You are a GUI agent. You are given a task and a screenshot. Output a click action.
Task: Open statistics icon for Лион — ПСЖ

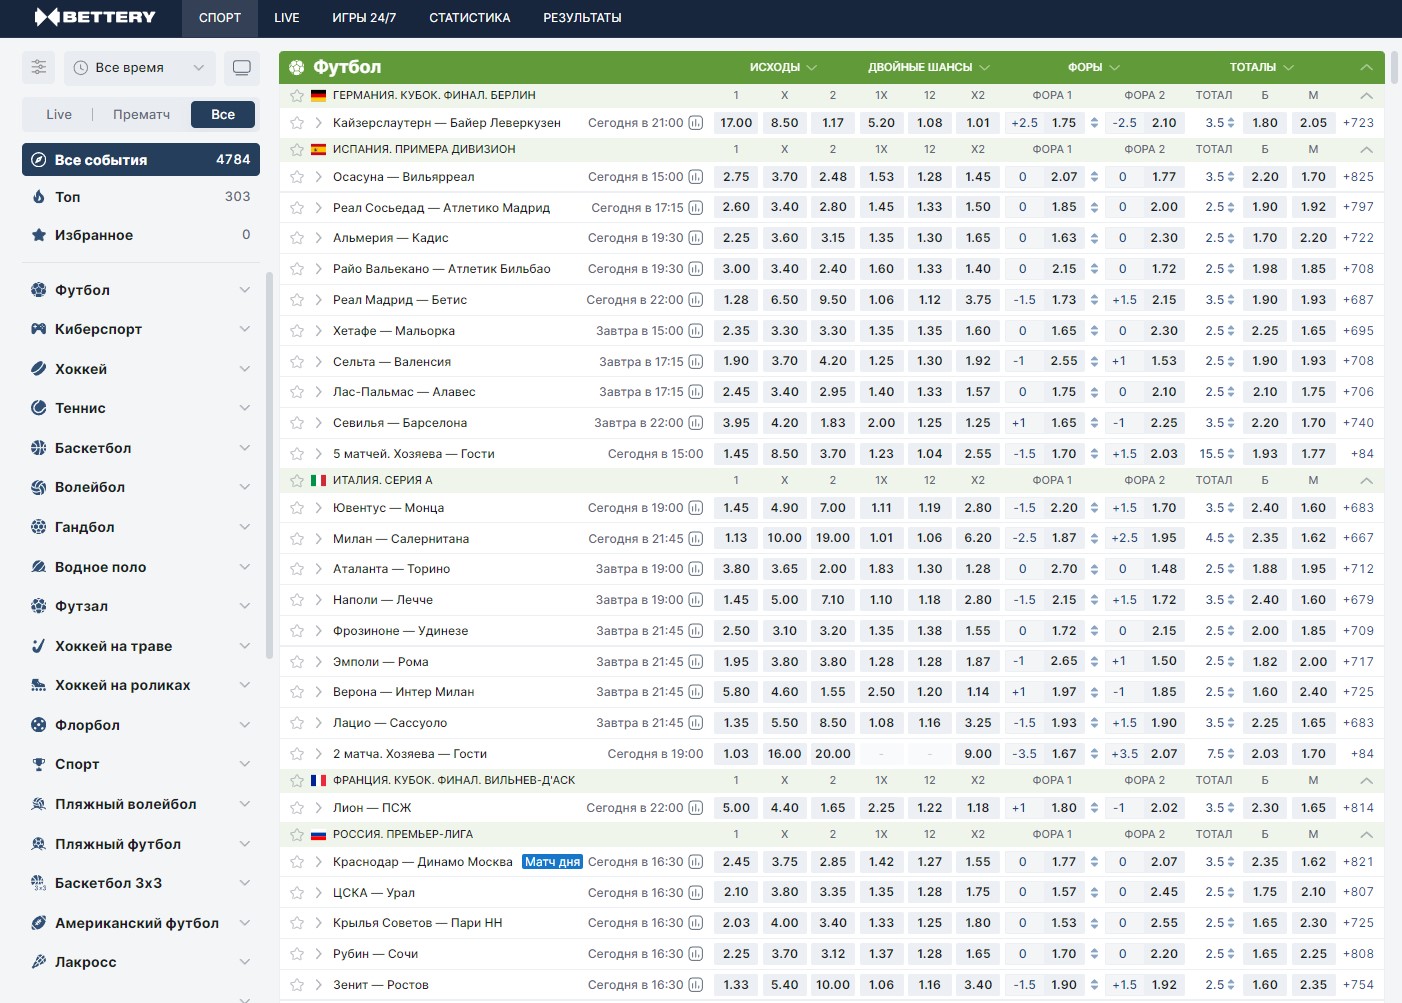coord(696,808)
